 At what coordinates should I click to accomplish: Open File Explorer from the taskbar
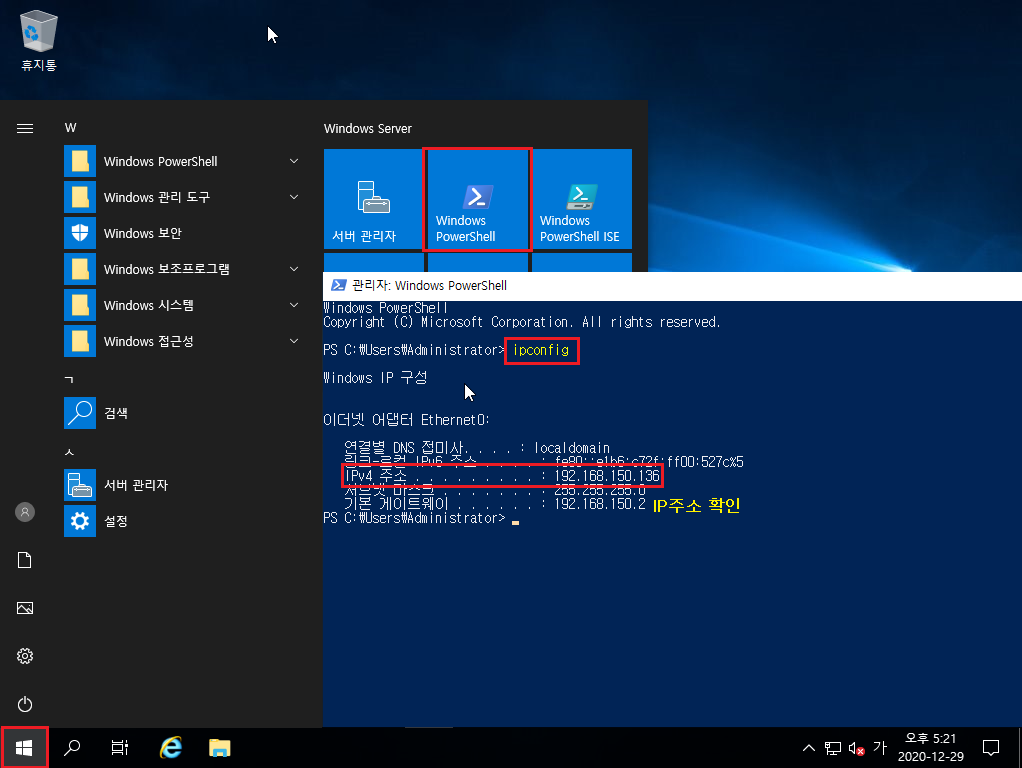click(220, 748)
